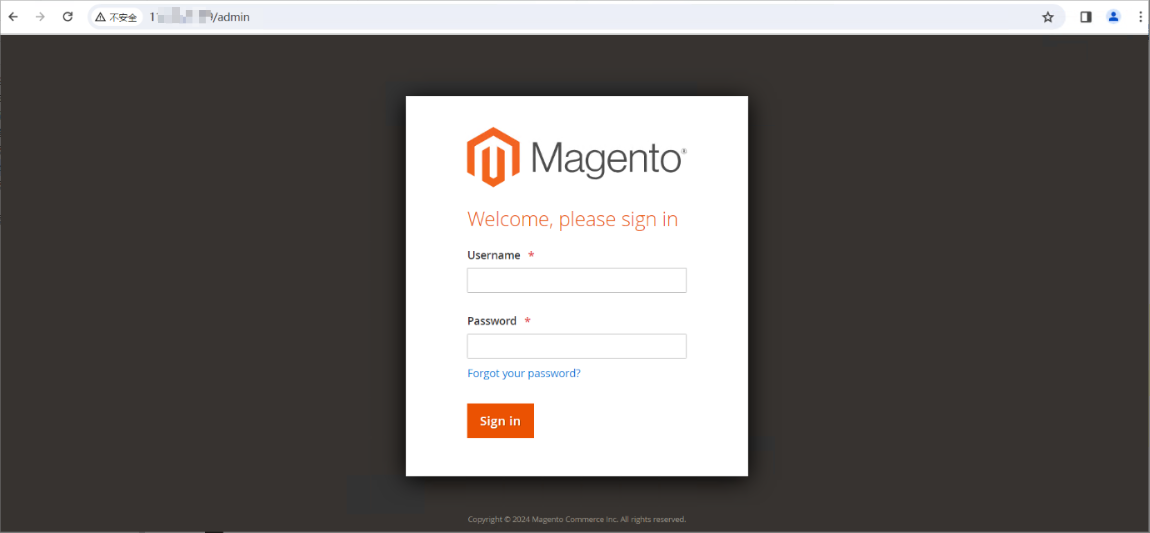1150x533 pixels.
Task: Click the browser forward arrow
Action: [x=40, y=17]
